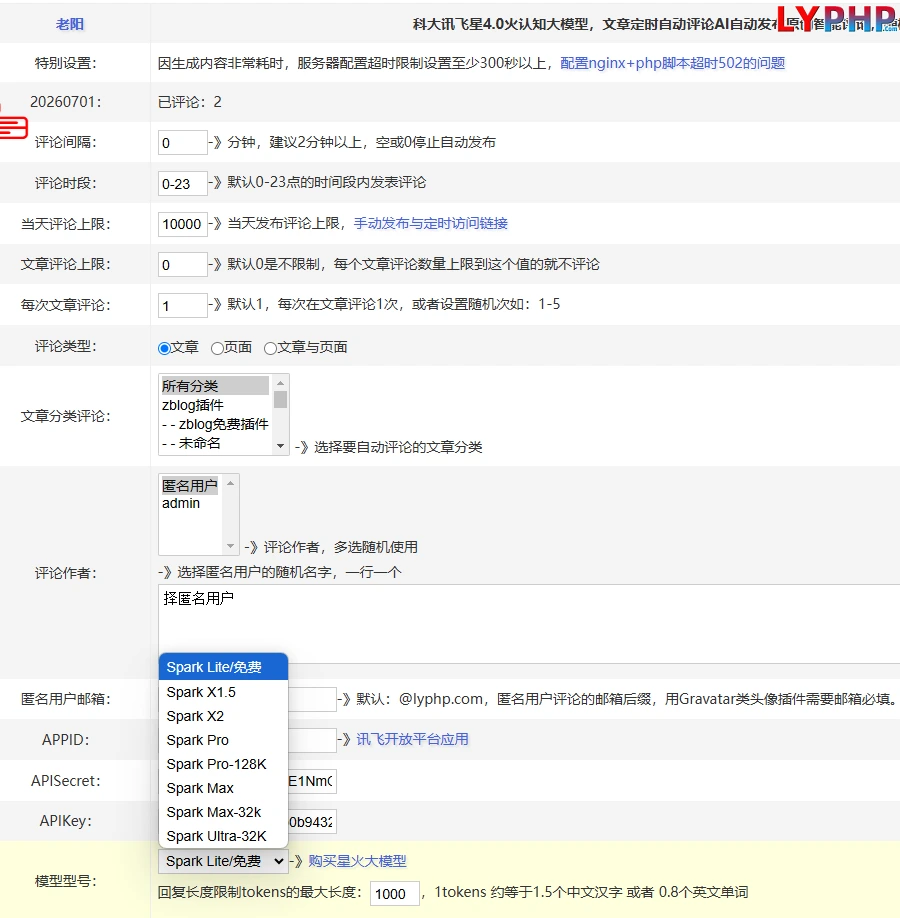Click the APIKey input field

point(312,822)
